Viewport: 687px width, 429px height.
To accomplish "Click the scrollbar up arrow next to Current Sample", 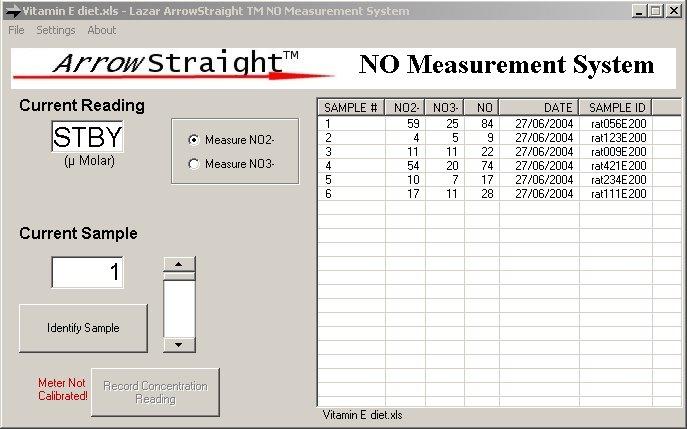I will point(179,264).
